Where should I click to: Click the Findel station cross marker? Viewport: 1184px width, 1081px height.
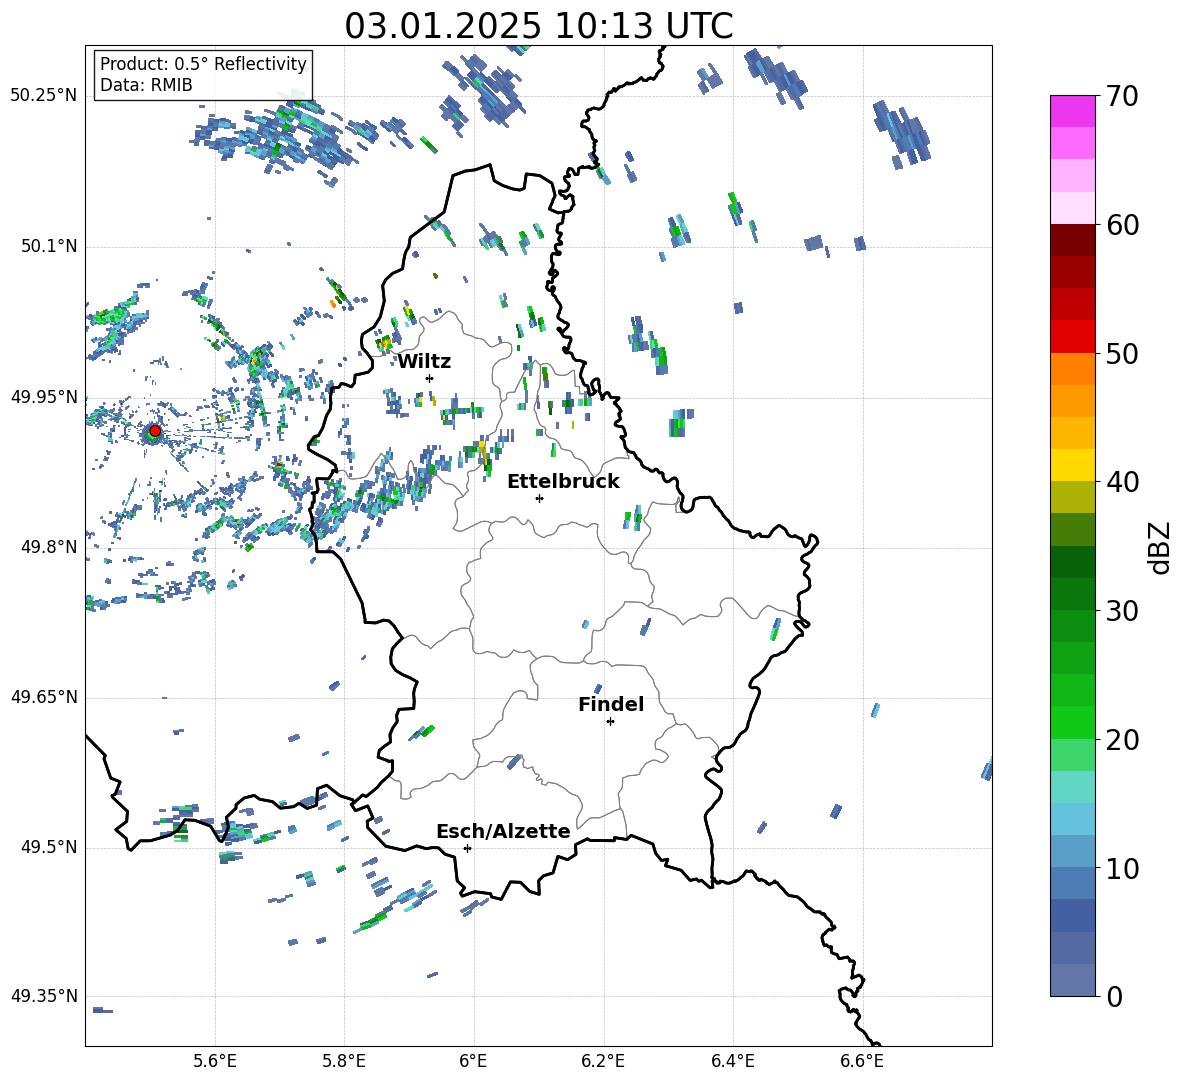(x=610, y=721)
